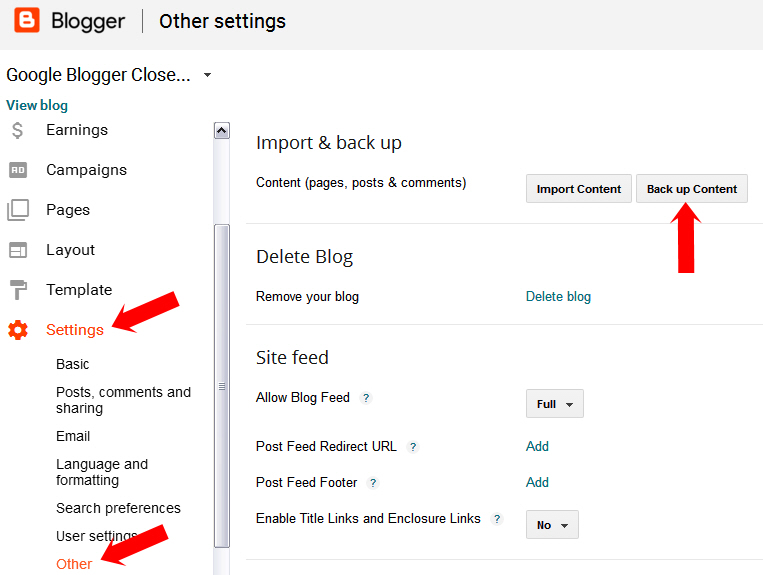Select the Other settings item
763x575 pixels.
(74, 564)
